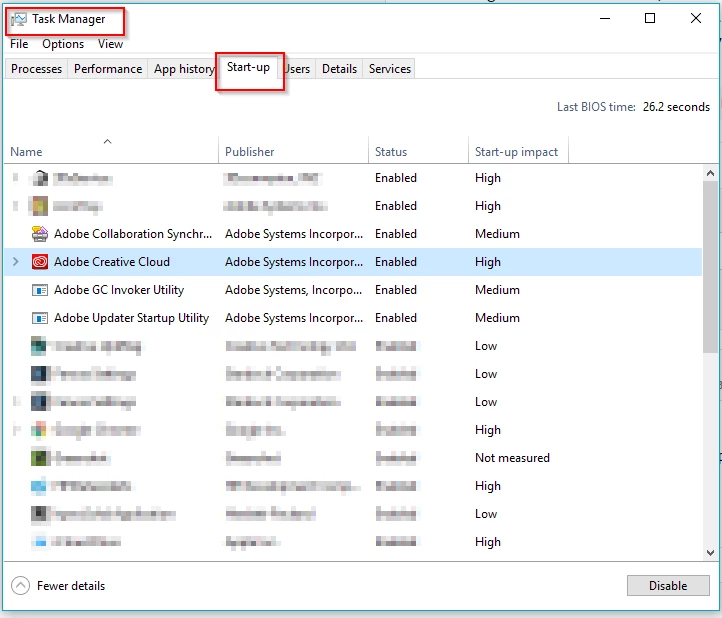Open the Options menu
This screenshot has width=722, height=618.
(63, 44)
